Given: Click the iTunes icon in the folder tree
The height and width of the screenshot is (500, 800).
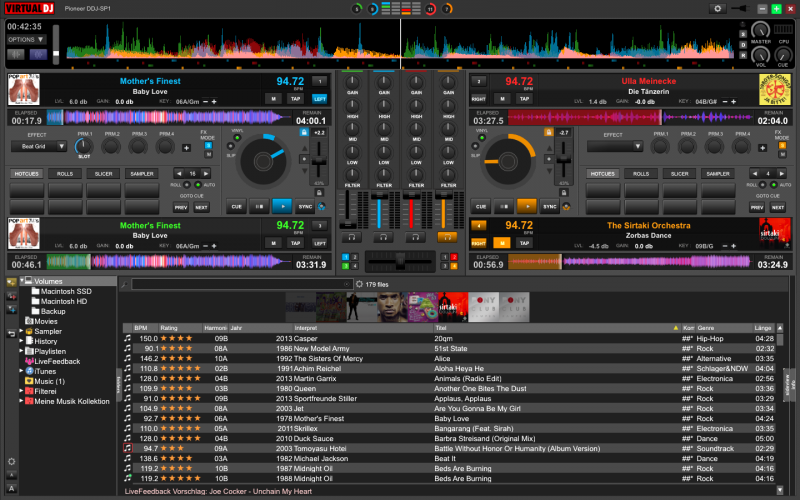Looking at the screenshot, I should (x=29, y=371).
